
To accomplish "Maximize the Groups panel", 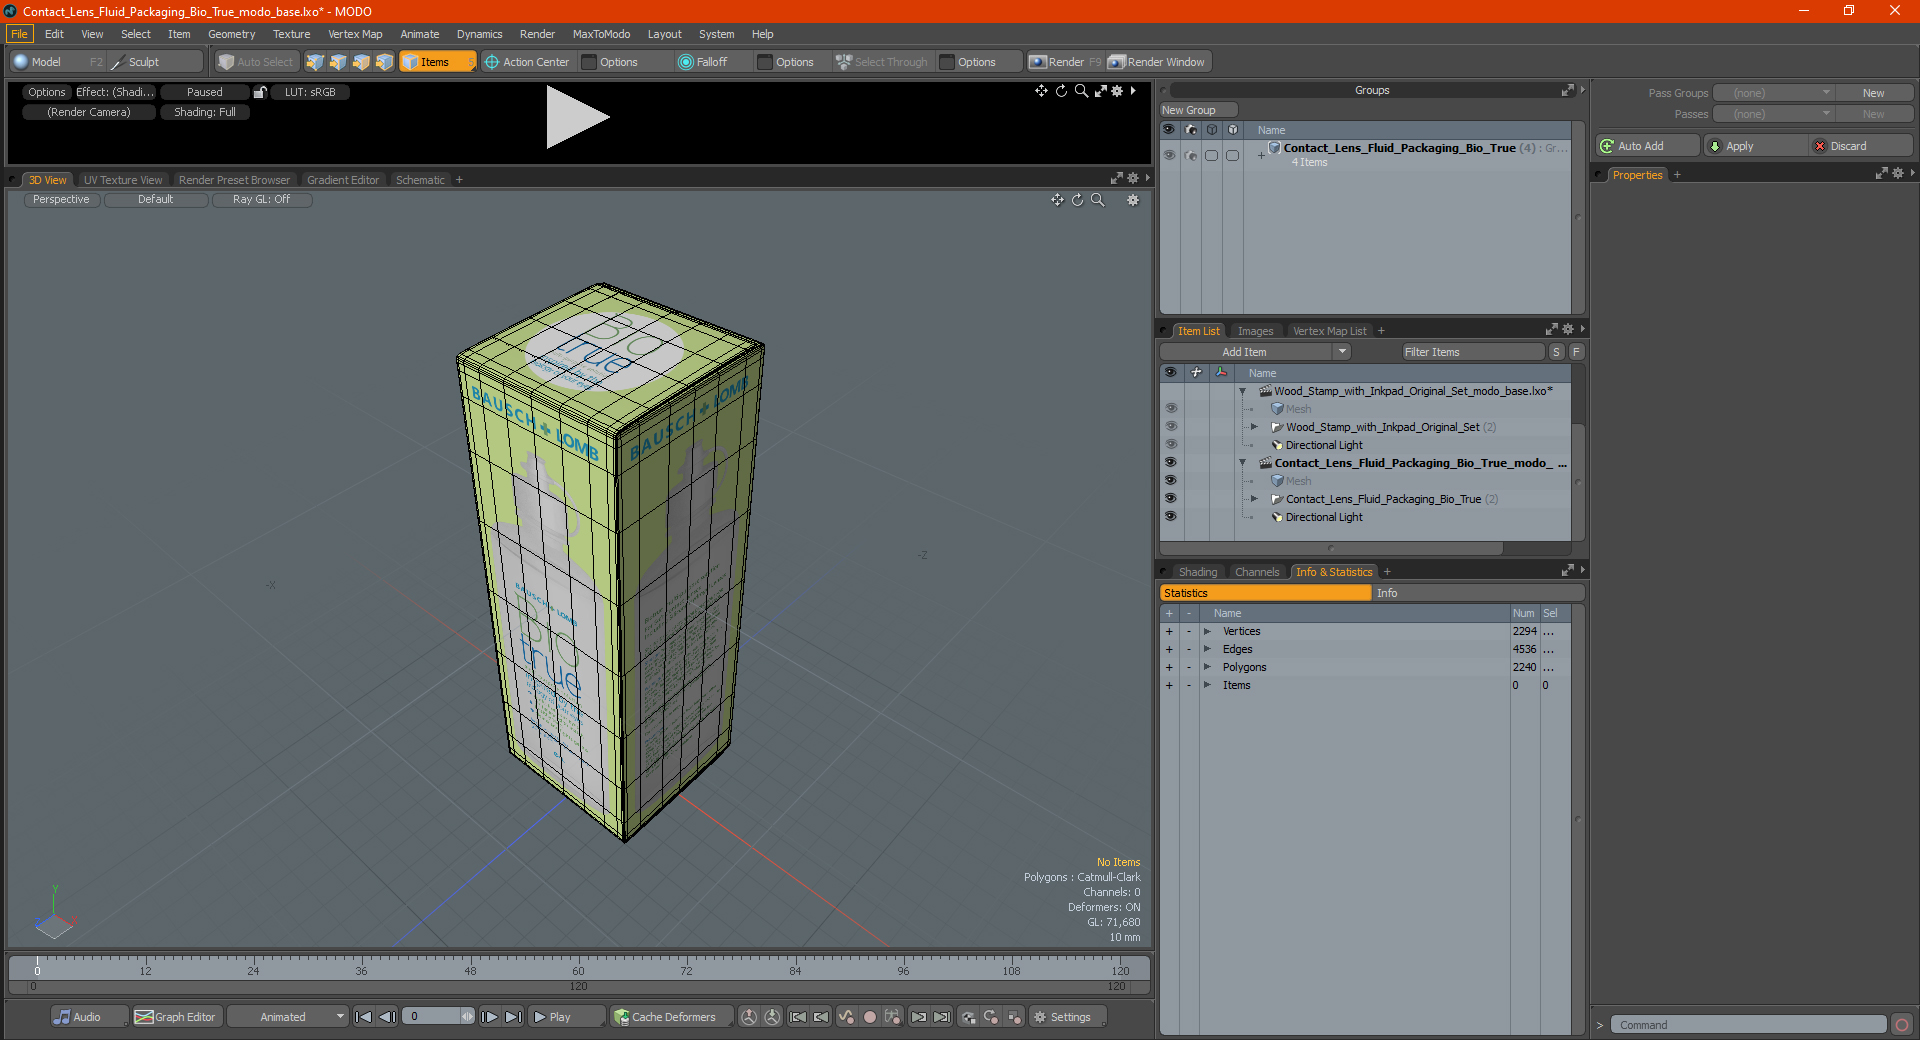I will [x=1567, y=90].
